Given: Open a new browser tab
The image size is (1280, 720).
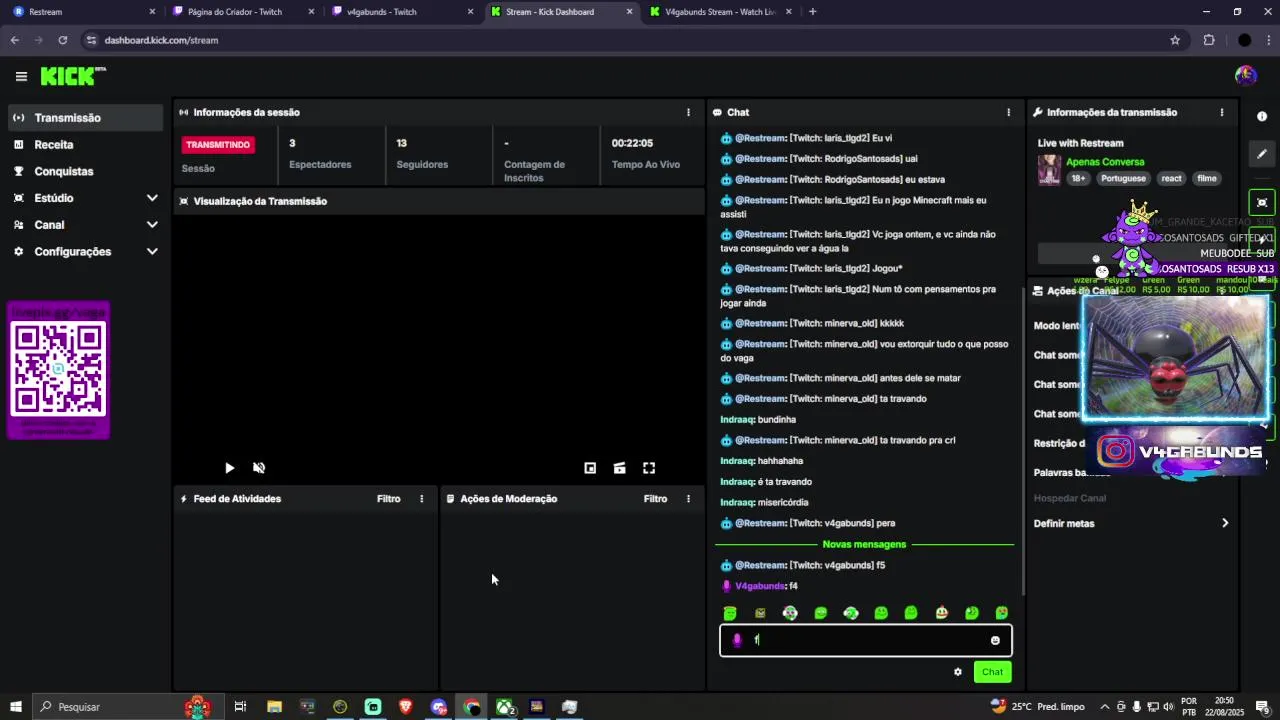Looking at the screenshot, I should pos(812,12).
